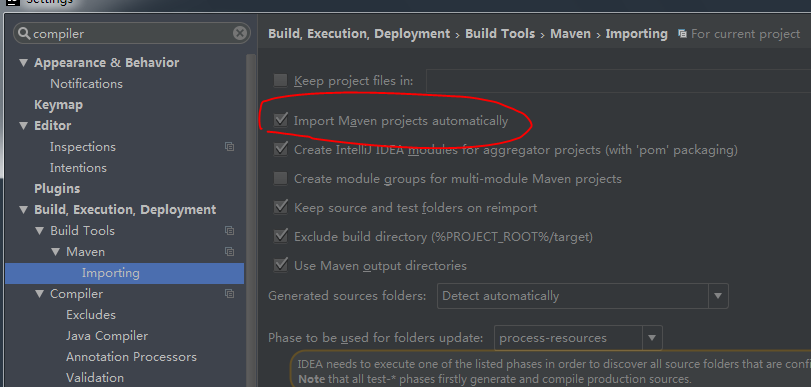Open the Generated sources folders dropdown
The height and width of the screenshot is (387, 811).
583,296
